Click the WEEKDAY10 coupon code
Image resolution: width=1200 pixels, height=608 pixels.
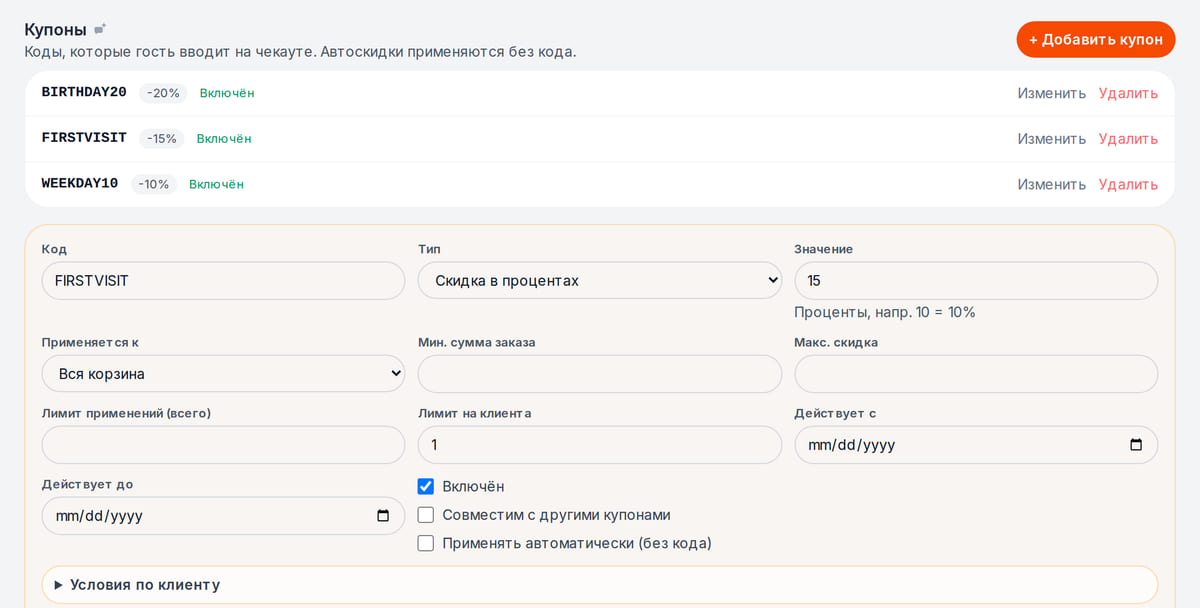click(80, 183)
